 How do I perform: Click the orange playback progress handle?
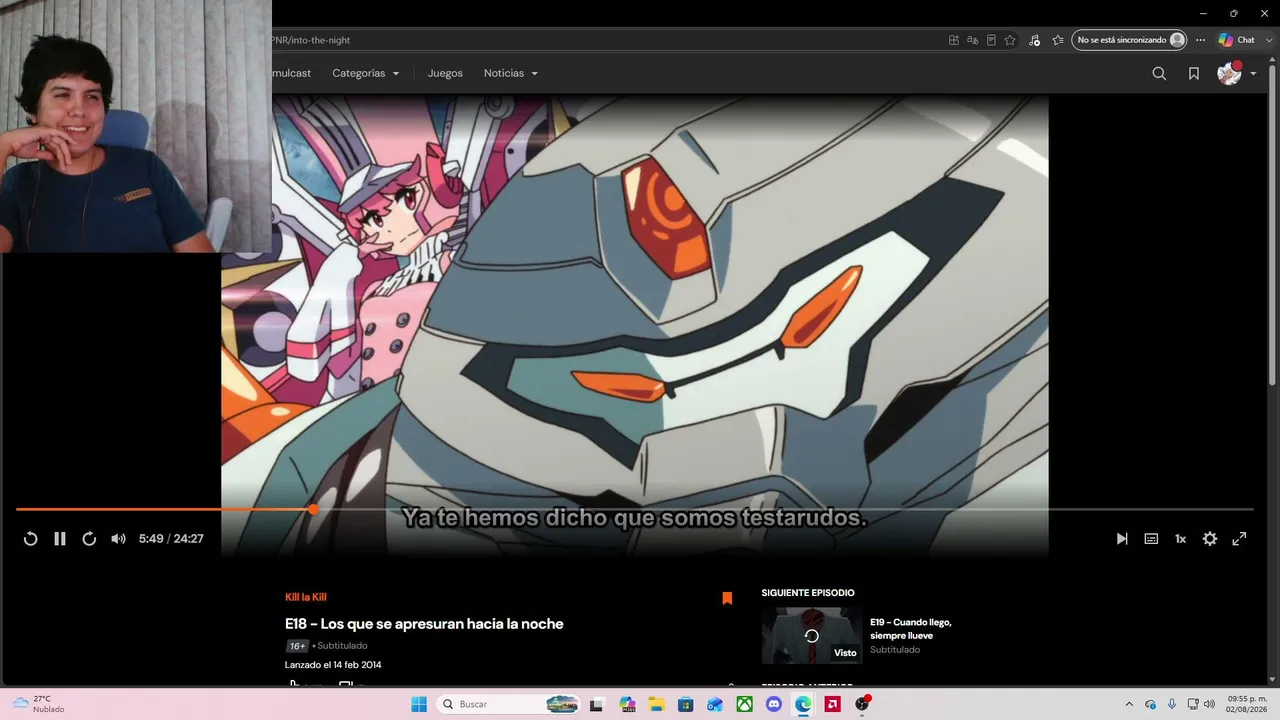(313, 509)
